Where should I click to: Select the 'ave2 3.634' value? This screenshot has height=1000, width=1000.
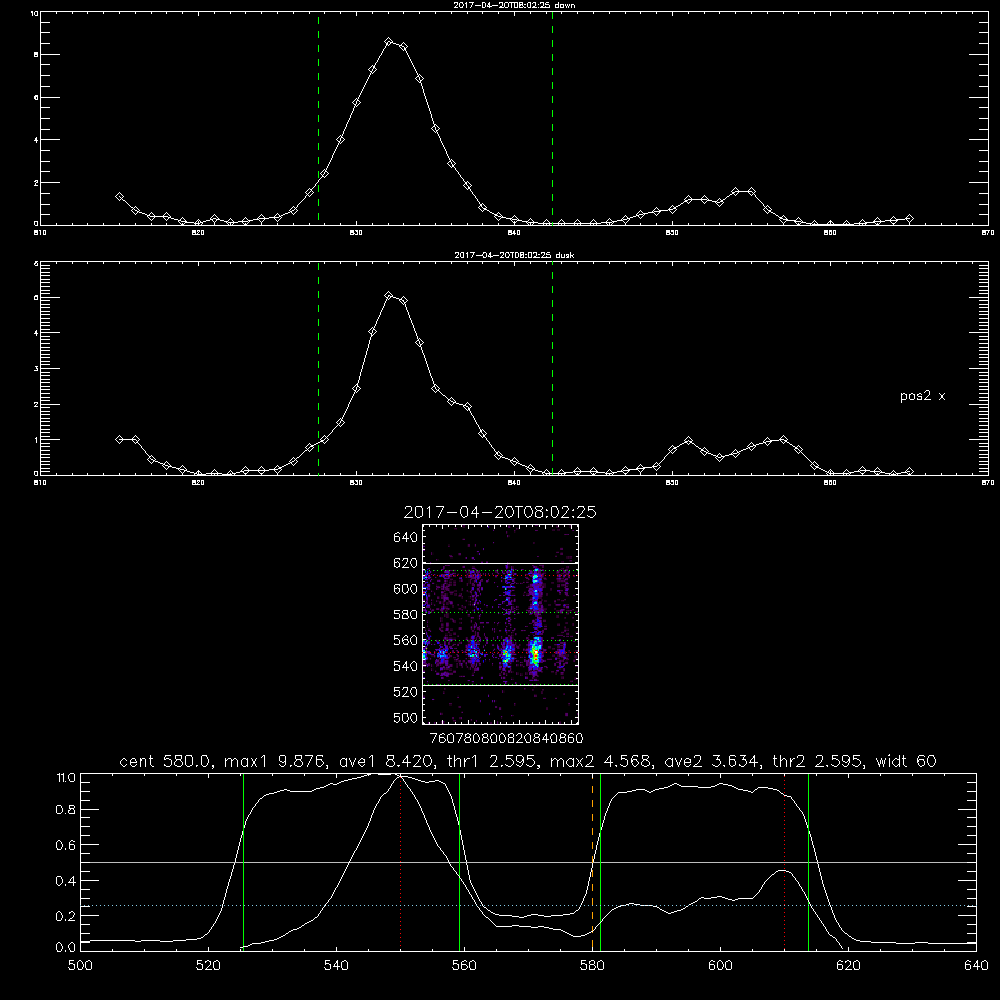(711, 761)
